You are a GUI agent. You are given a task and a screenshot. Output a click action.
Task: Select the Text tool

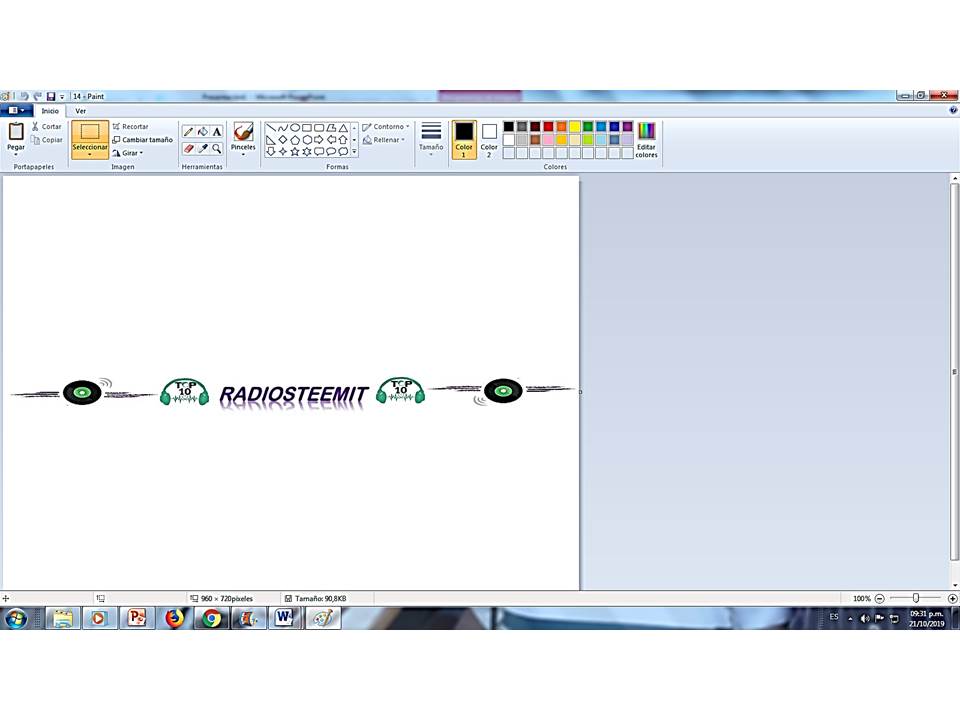coord(217,132)
